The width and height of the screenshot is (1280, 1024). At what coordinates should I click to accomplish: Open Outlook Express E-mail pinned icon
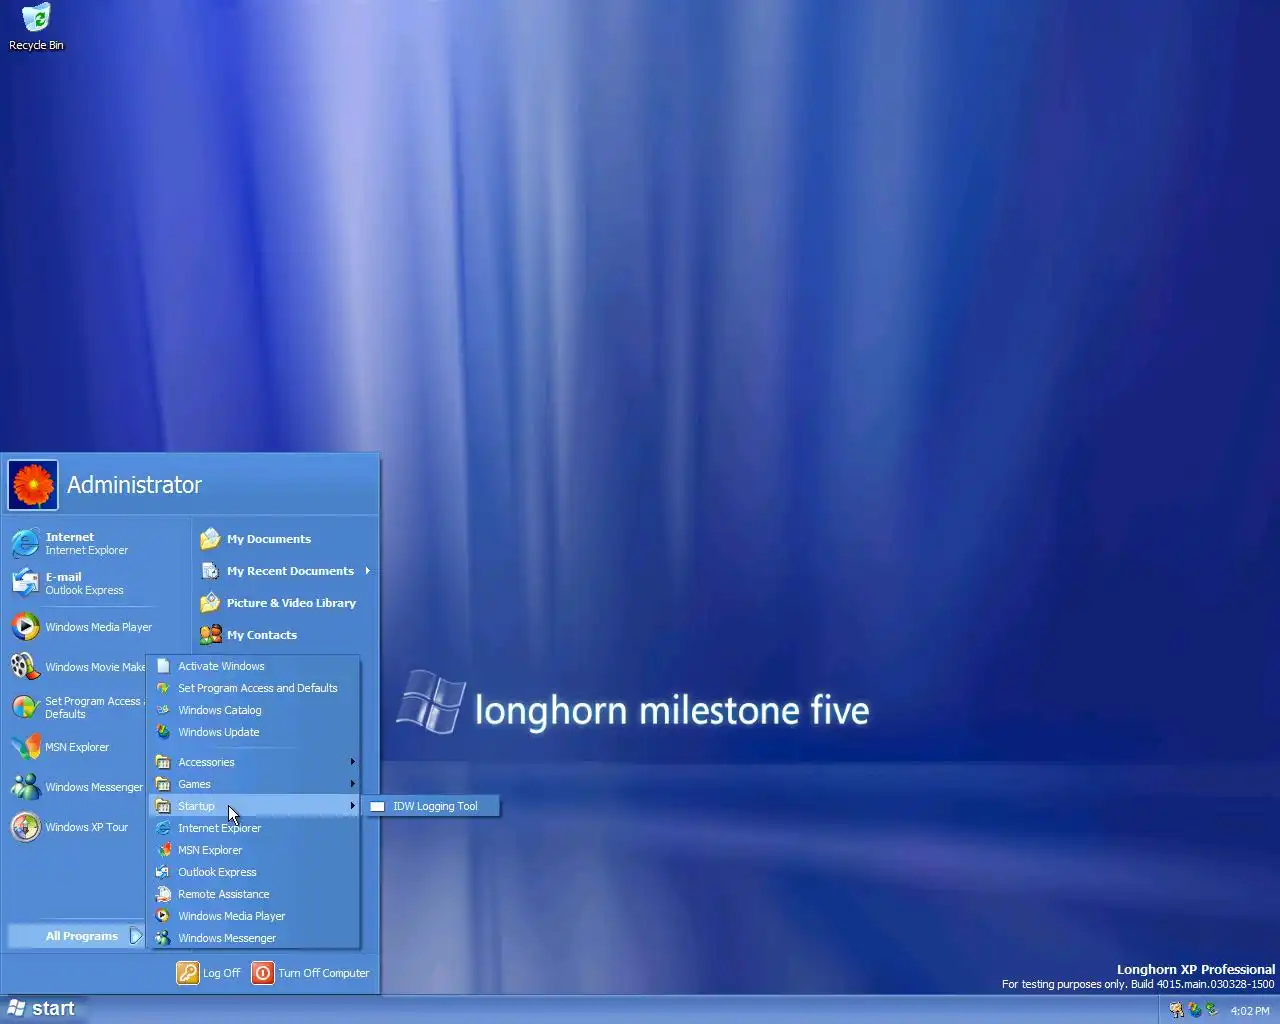[x=25, y=583]
